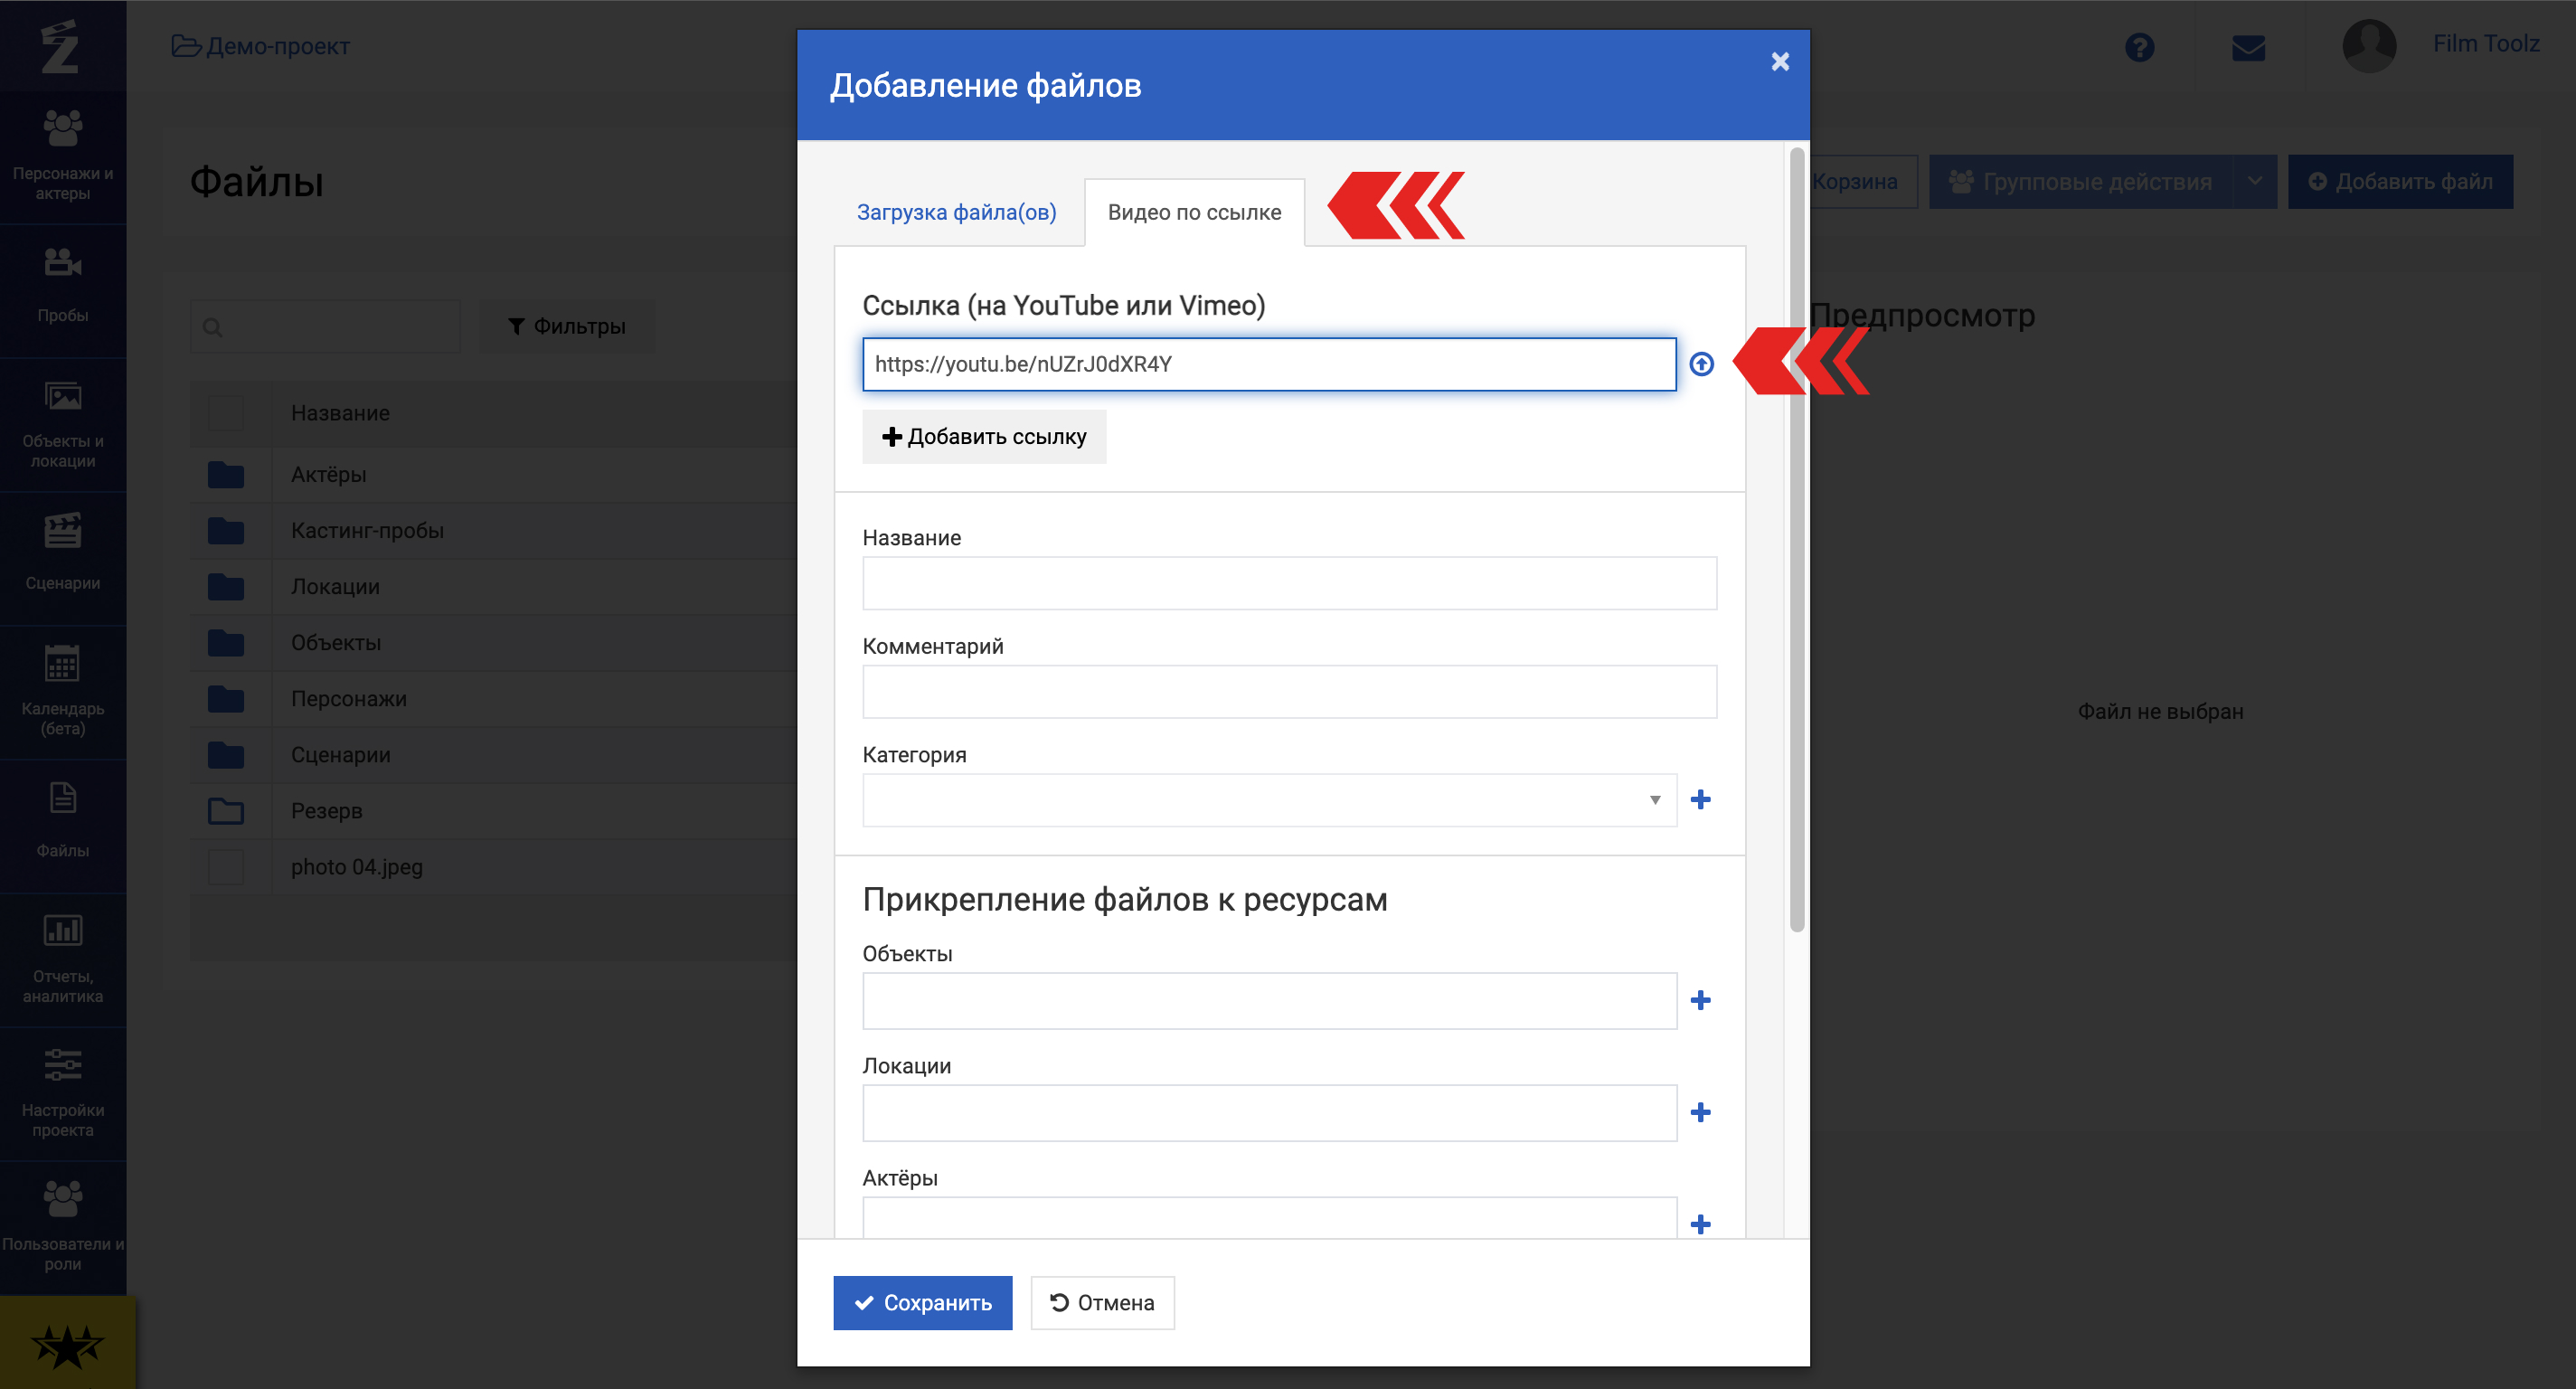Open Объекты folder row
Viewport: 2576px width, 1389px height.
494,643
